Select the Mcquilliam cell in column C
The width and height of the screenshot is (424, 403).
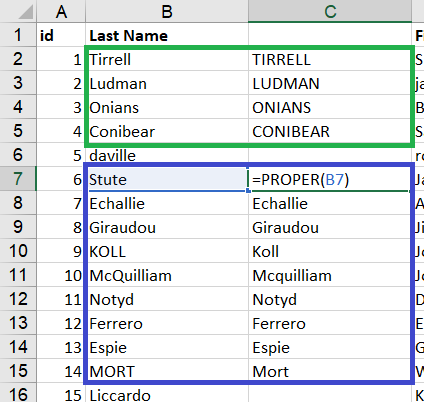330,275
